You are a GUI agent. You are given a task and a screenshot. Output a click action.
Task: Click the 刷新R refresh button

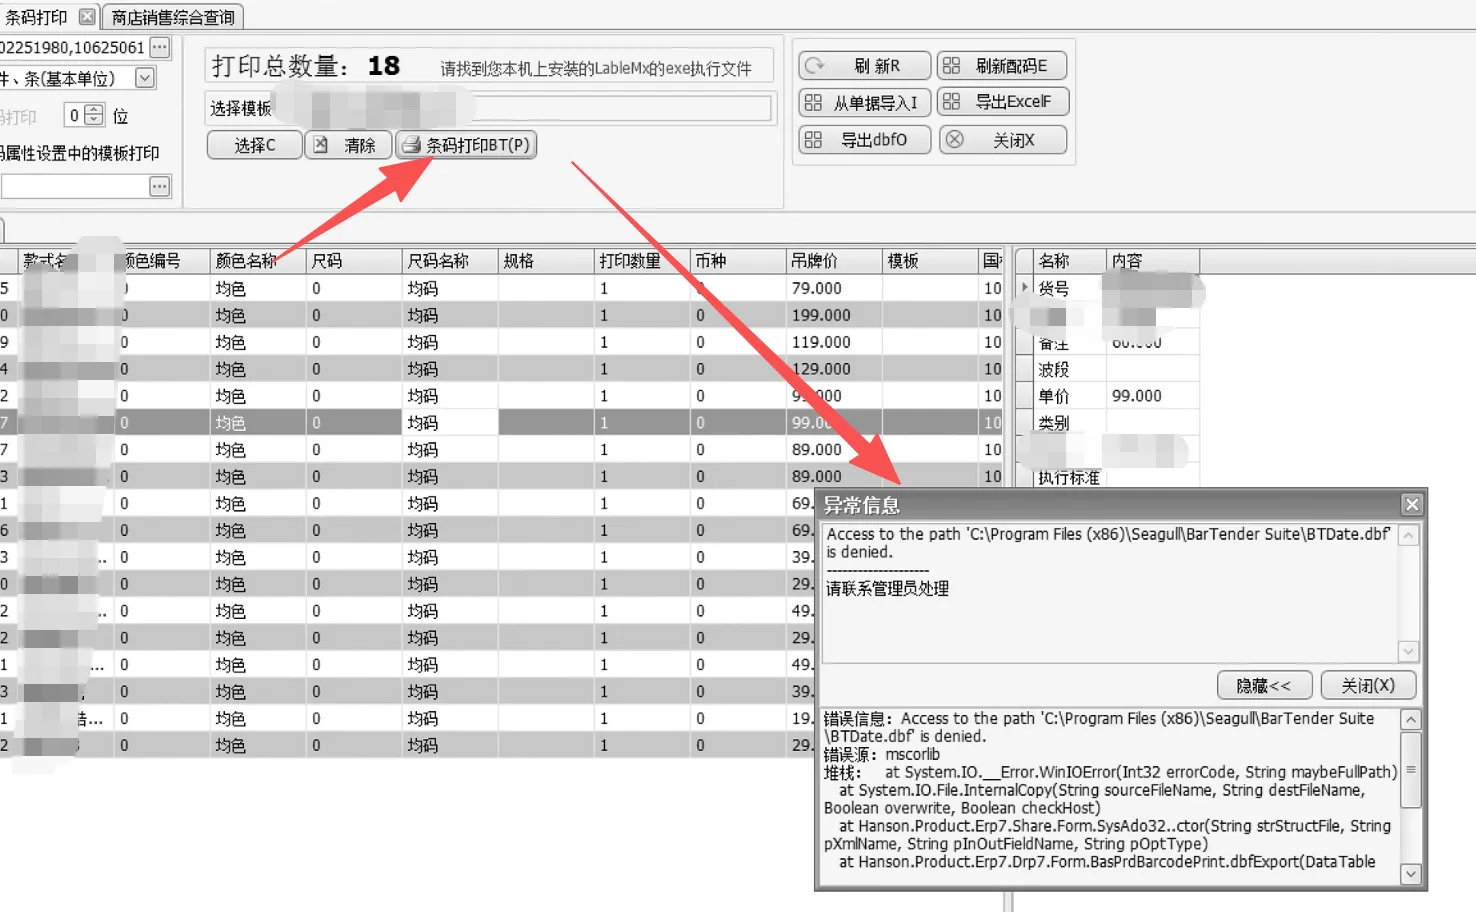864,66
